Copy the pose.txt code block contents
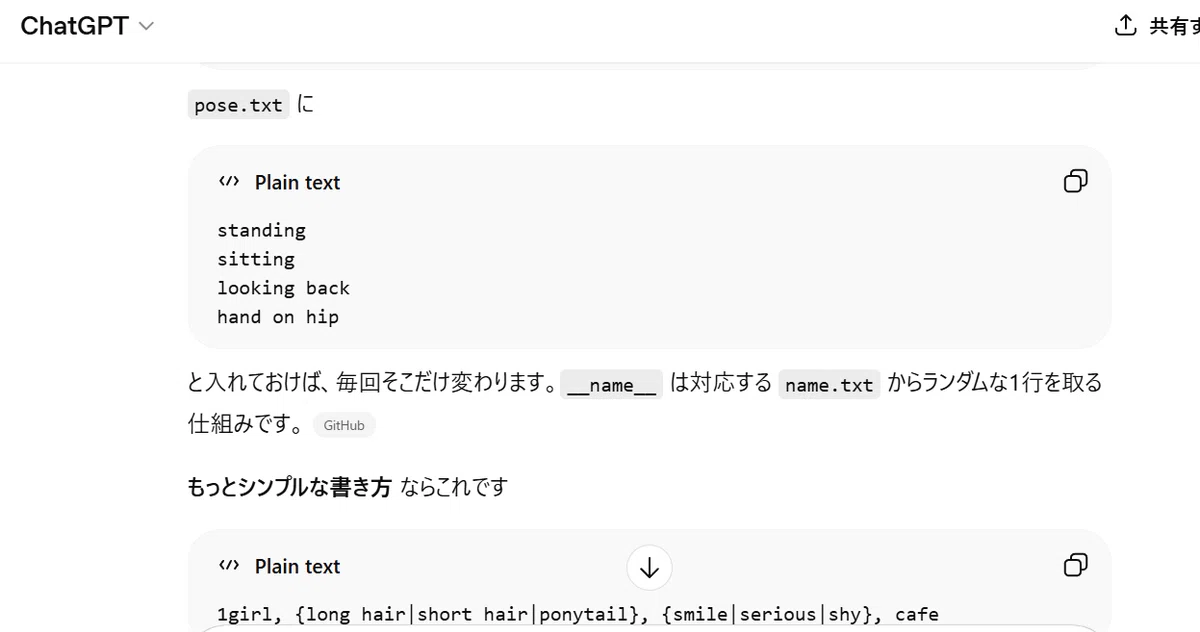The height and width of the screenshot is (632, 1200). click(1076, 181)
